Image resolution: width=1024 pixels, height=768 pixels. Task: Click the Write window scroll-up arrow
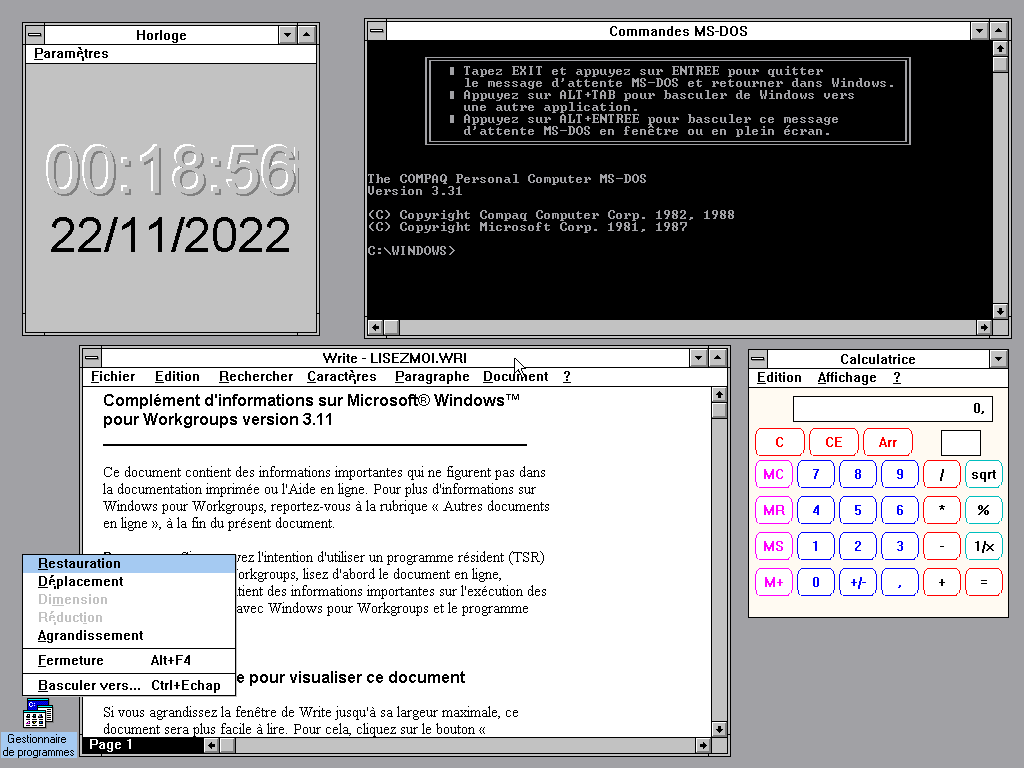(718, 394)
